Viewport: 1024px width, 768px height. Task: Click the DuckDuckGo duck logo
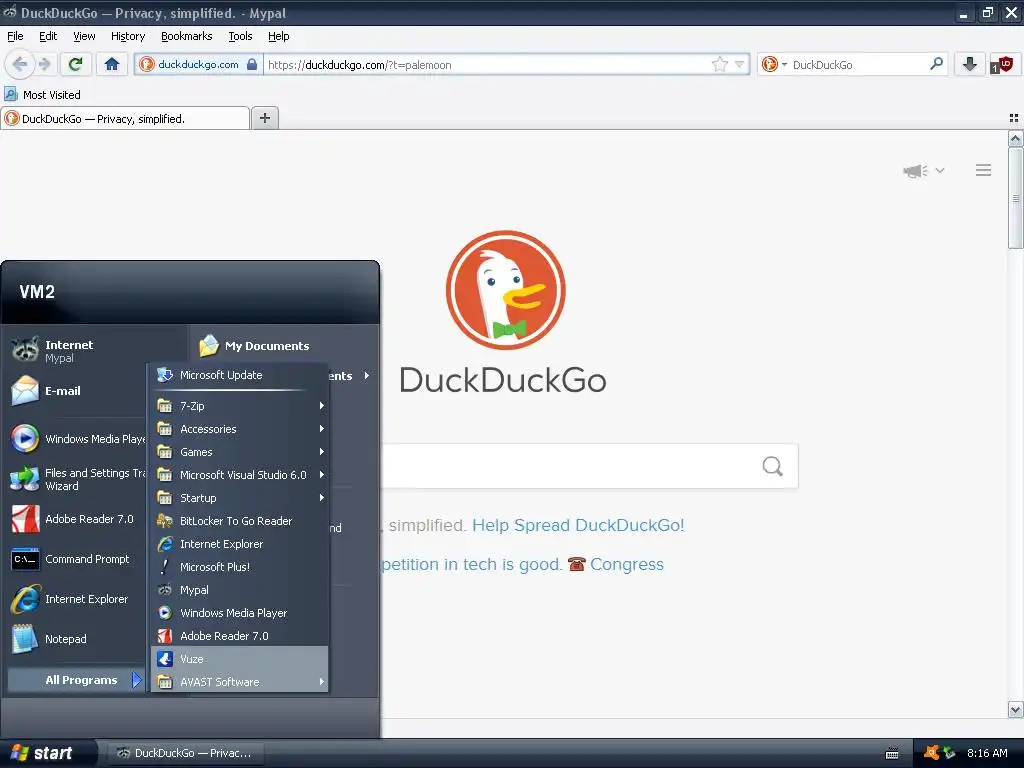coord(505,290)
